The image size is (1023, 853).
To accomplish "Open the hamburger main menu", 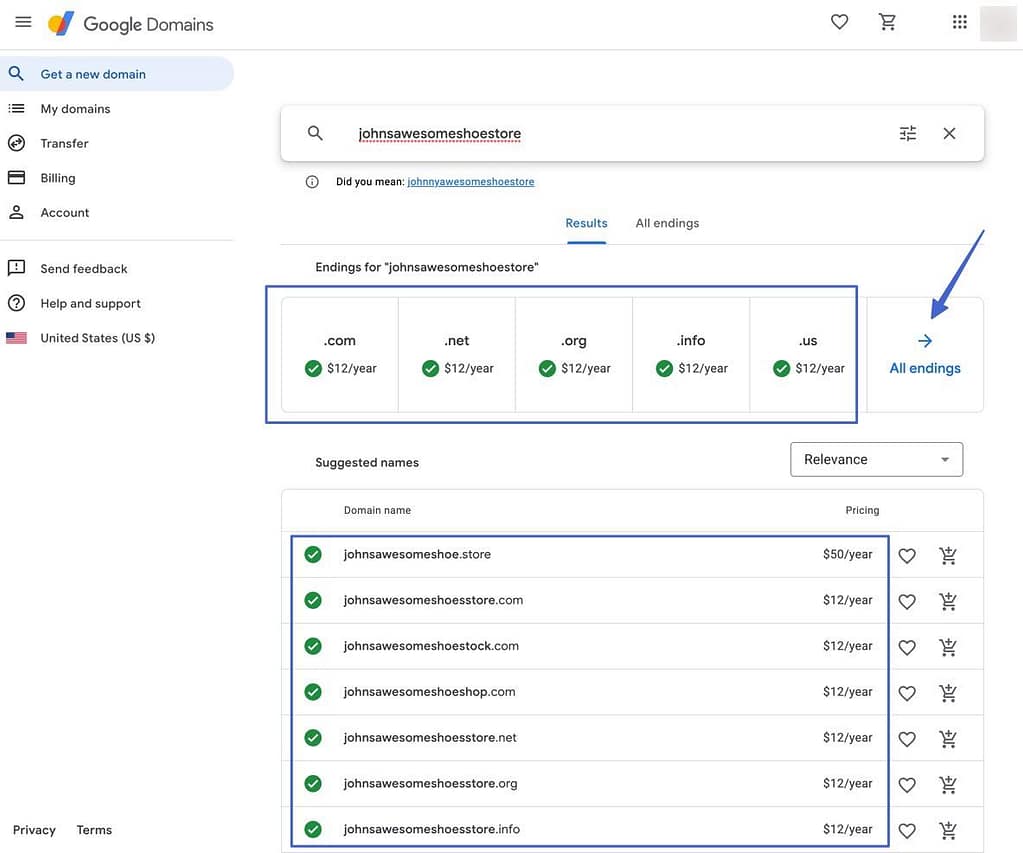I will tap(23, 22).
